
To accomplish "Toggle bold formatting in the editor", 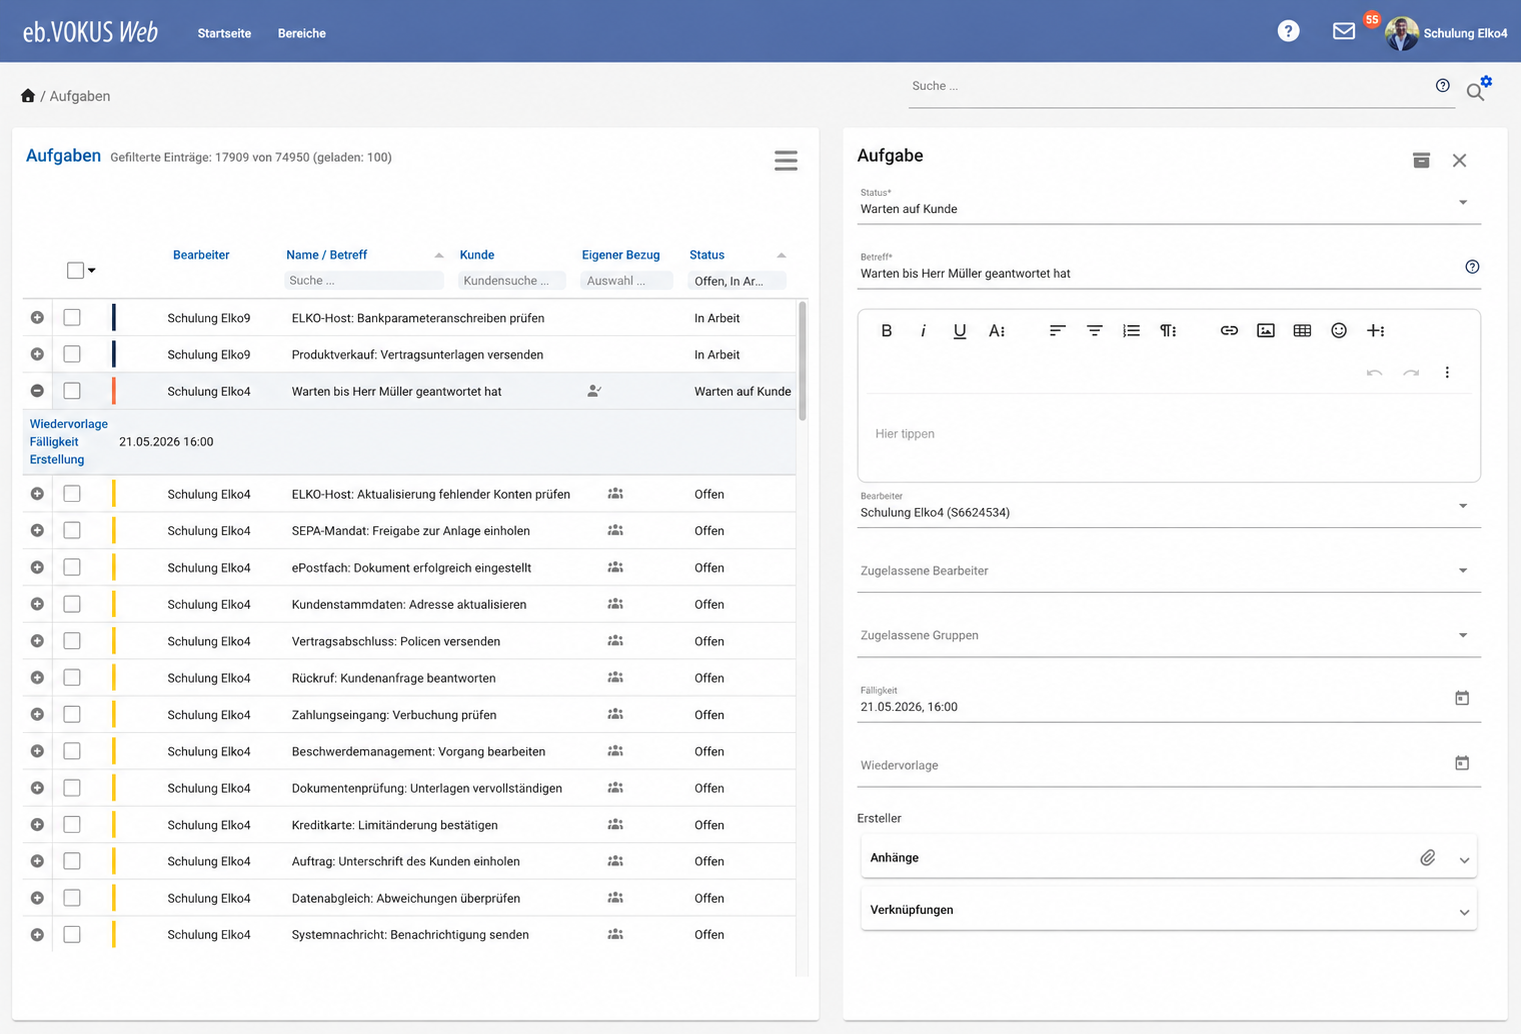I will (886, 331).
